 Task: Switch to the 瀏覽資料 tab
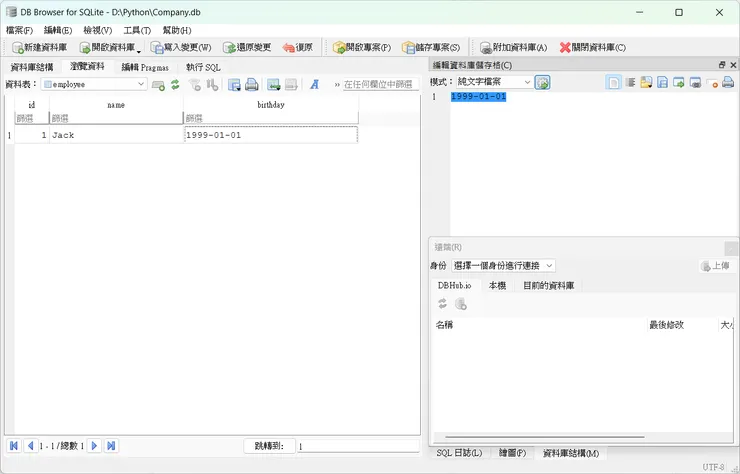point(87,67)
